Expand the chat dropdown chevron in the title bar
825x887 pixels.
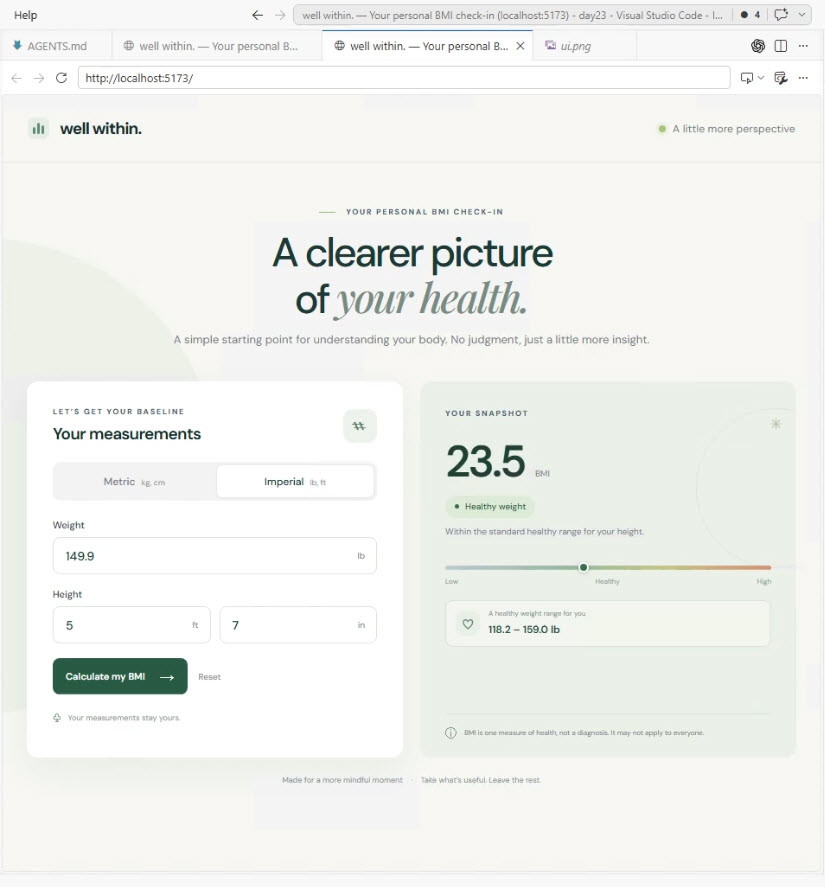(802, 15)
